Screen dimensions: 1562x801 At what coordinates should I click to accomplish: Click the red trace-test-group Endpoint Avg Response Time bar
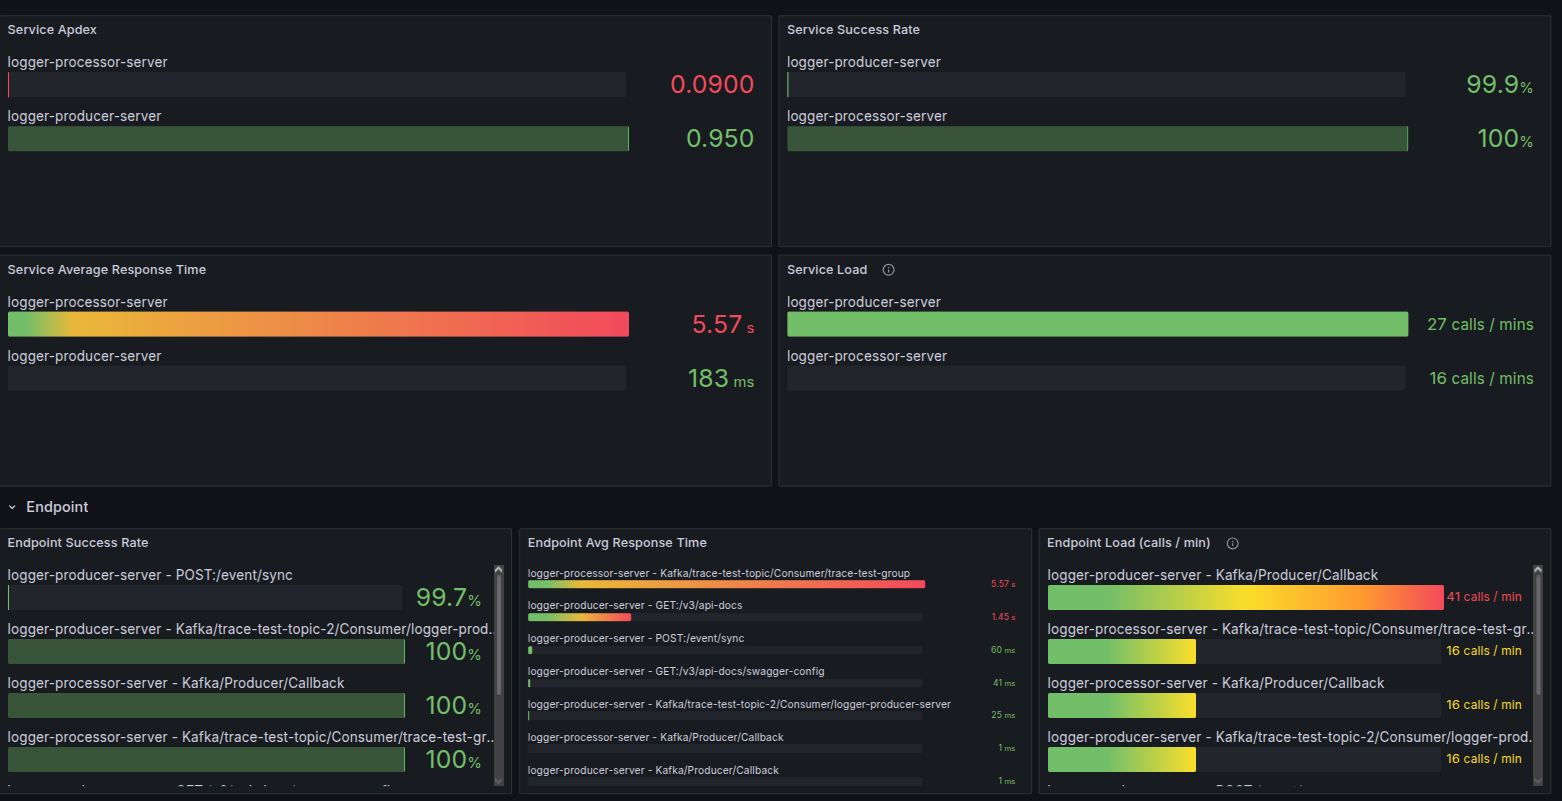tap(726, 584)
